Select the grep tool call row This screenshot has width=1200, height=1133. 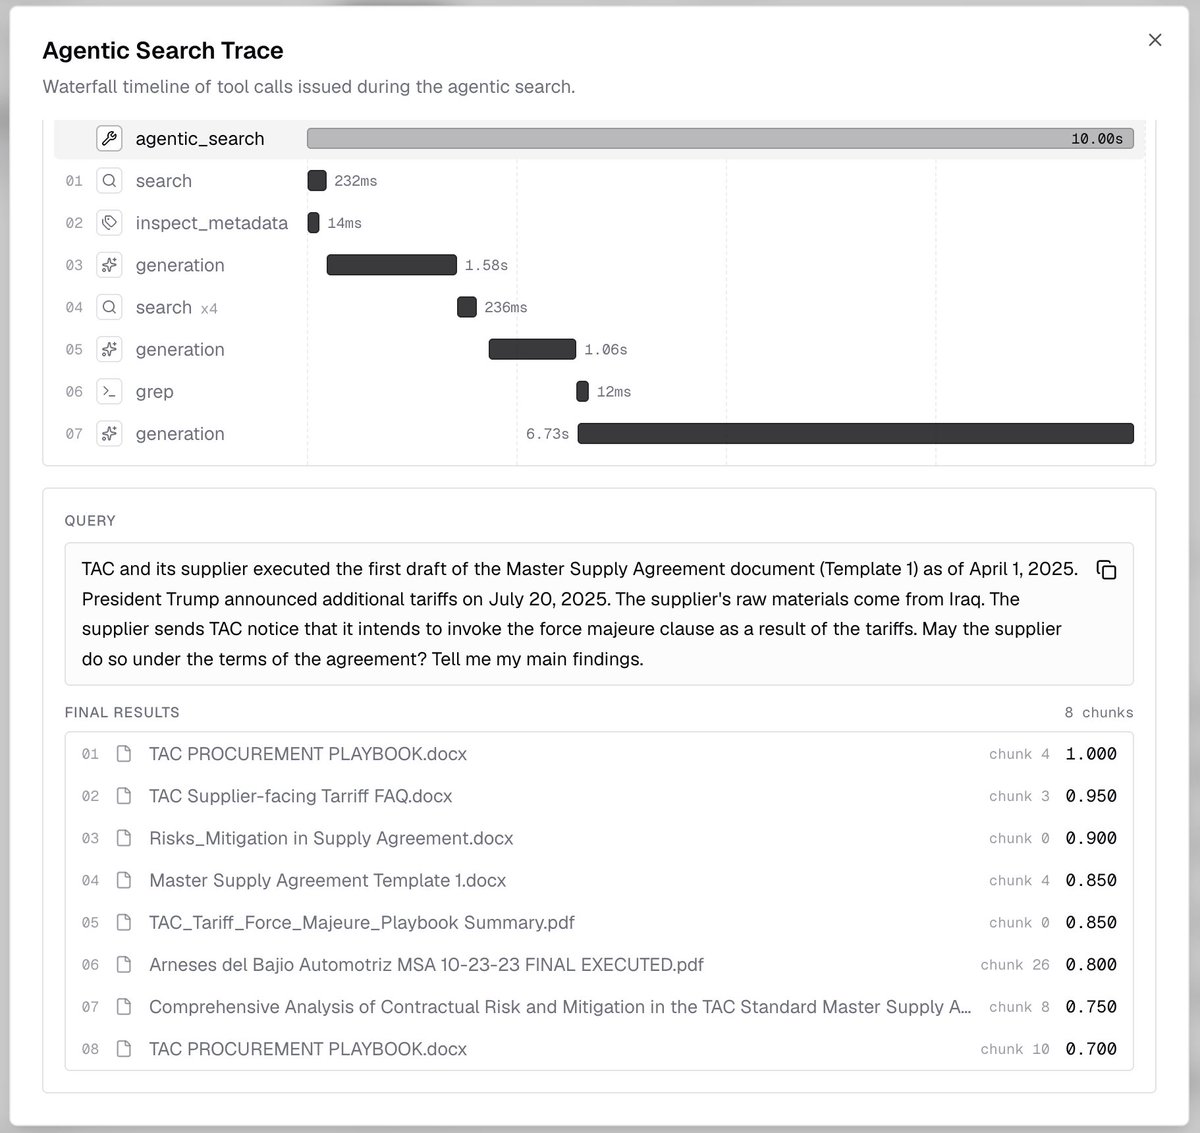tap(599, 392)
